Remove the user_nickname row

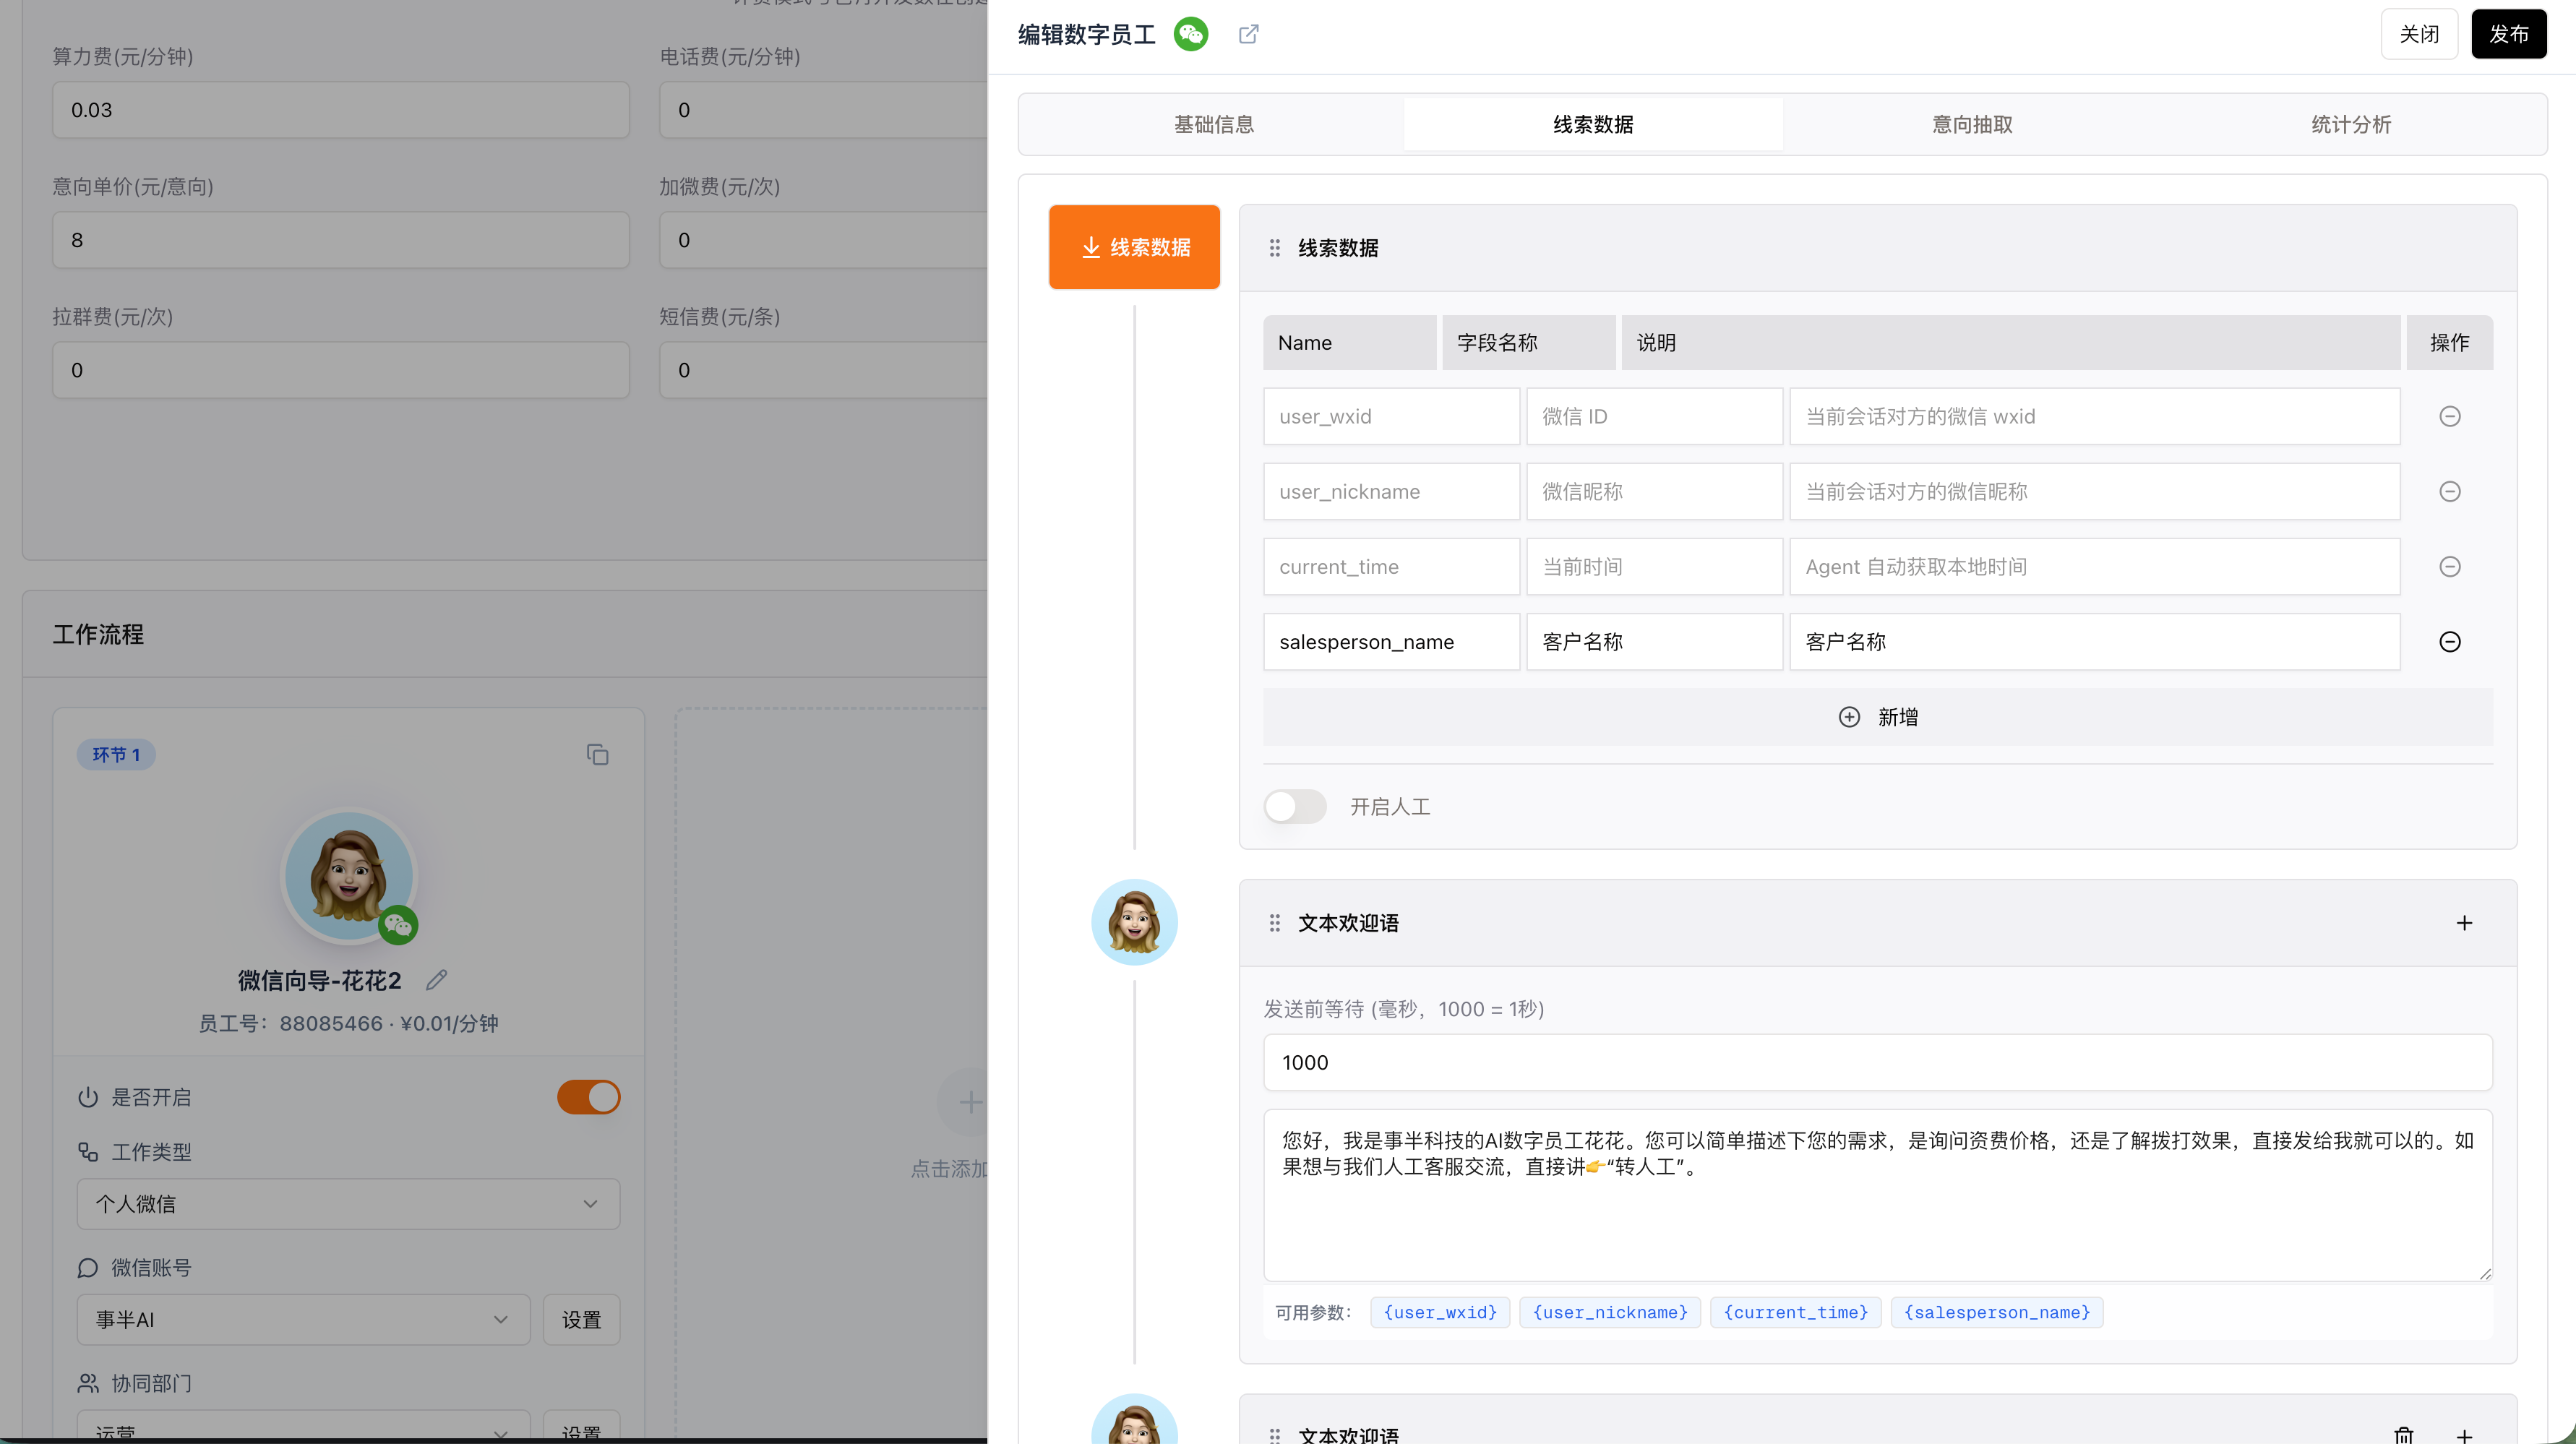coord(2449,491)
